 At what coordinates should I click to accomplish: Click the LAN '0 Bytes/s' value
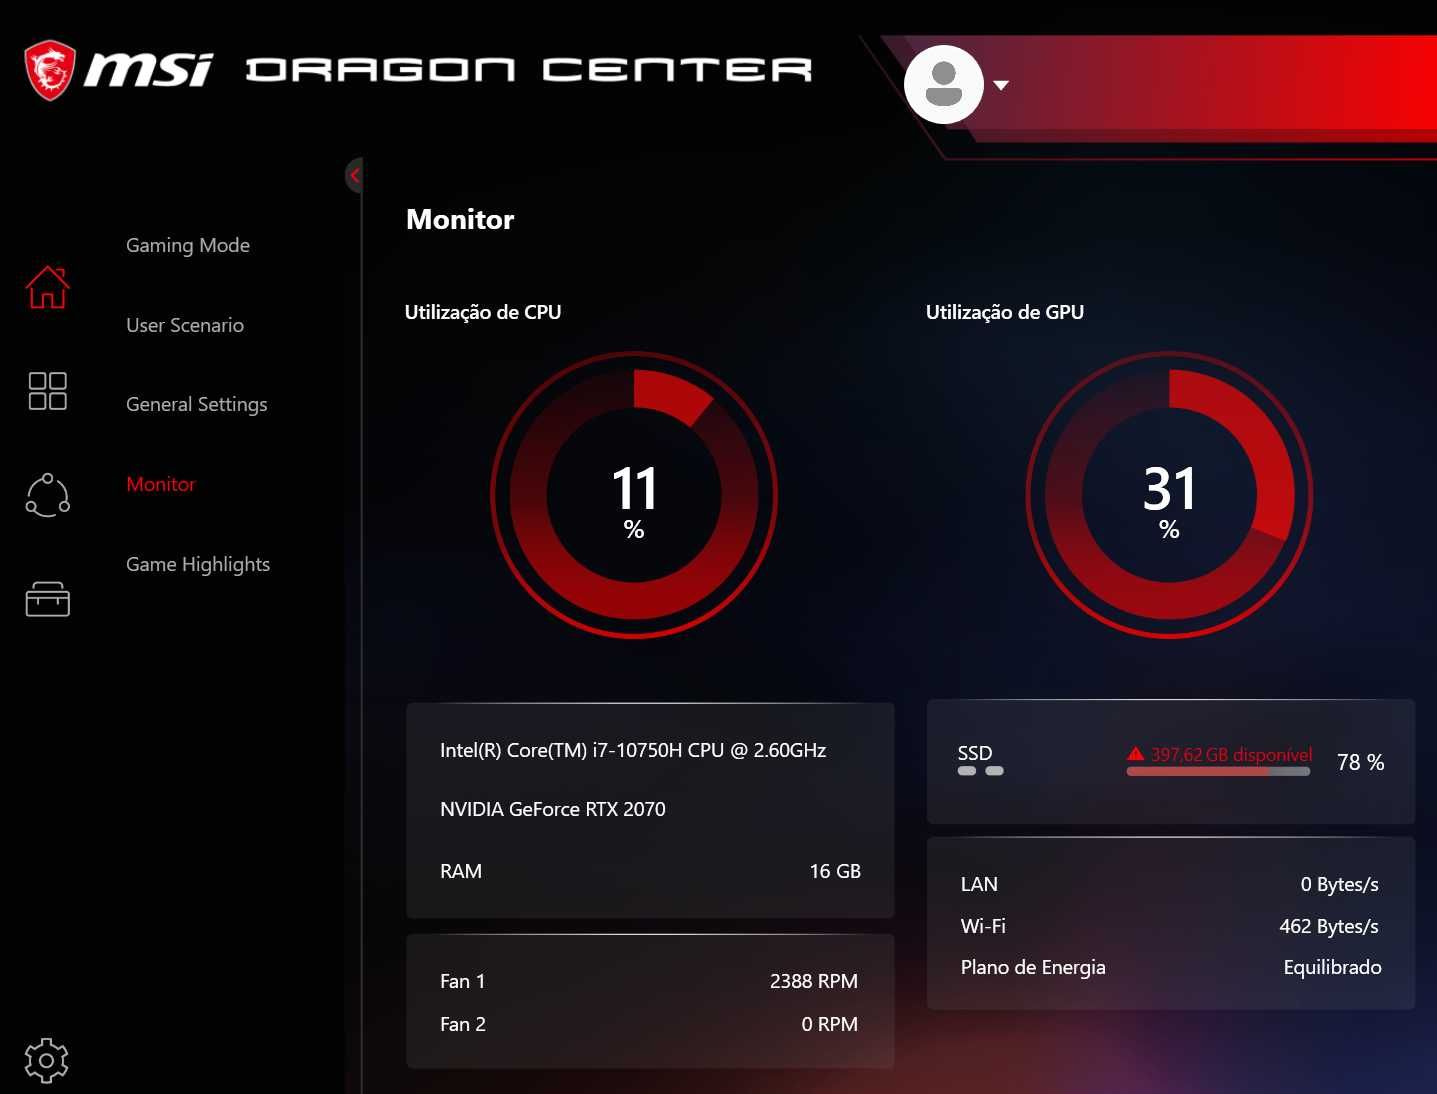click(x=1340, y=884)
